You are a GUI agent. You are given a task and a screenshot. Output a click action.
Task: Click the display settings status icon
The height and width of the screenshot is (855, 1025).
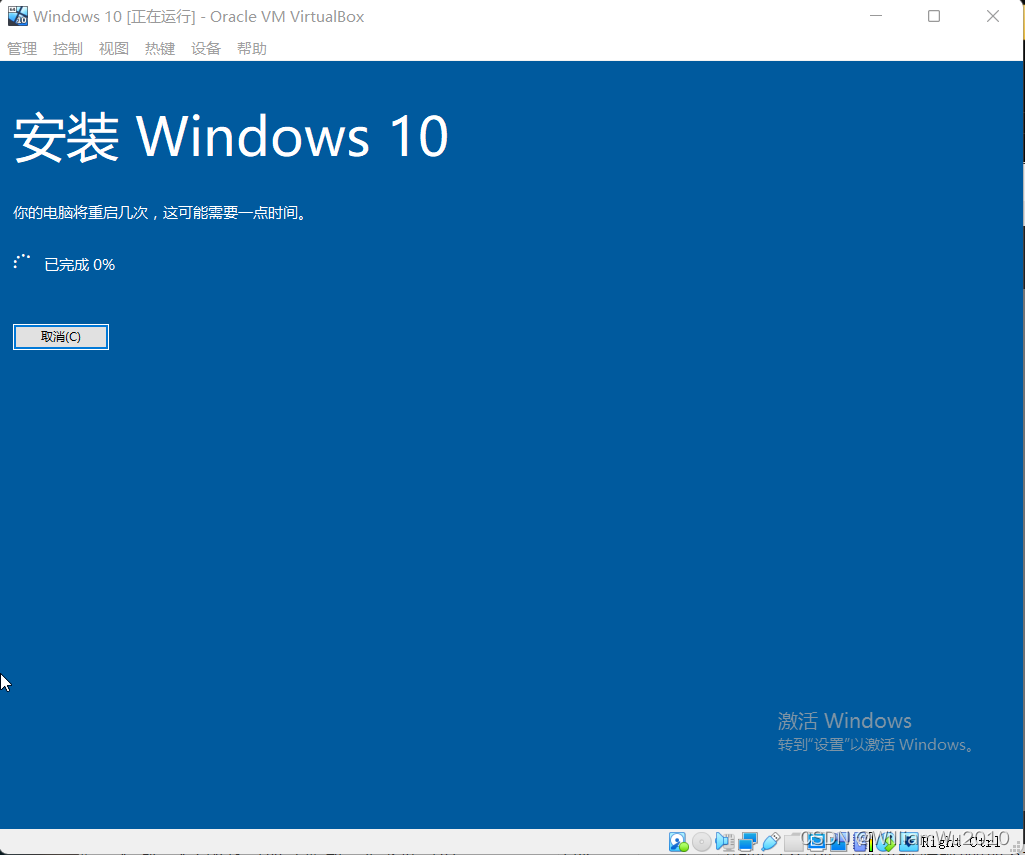pos(816,842)
